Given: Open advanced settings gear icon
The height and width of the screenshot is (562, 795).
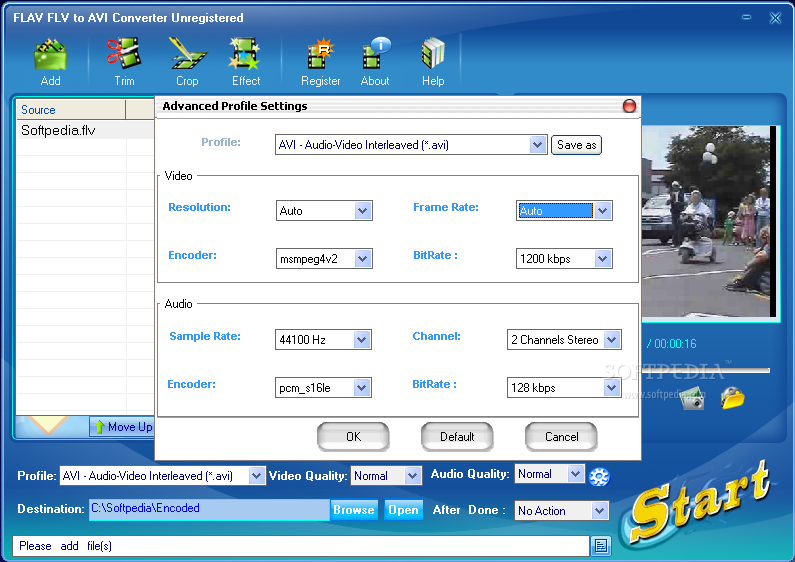Looking at the screenshot, I should pyautogui.click(x=599, y=476).
